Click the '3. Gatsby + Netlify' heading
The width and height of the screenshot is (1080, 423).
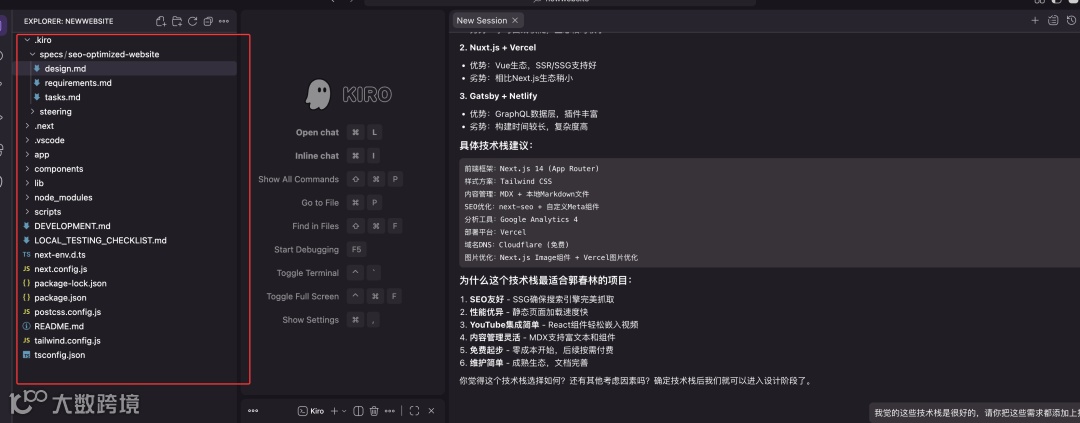(498, 96)
